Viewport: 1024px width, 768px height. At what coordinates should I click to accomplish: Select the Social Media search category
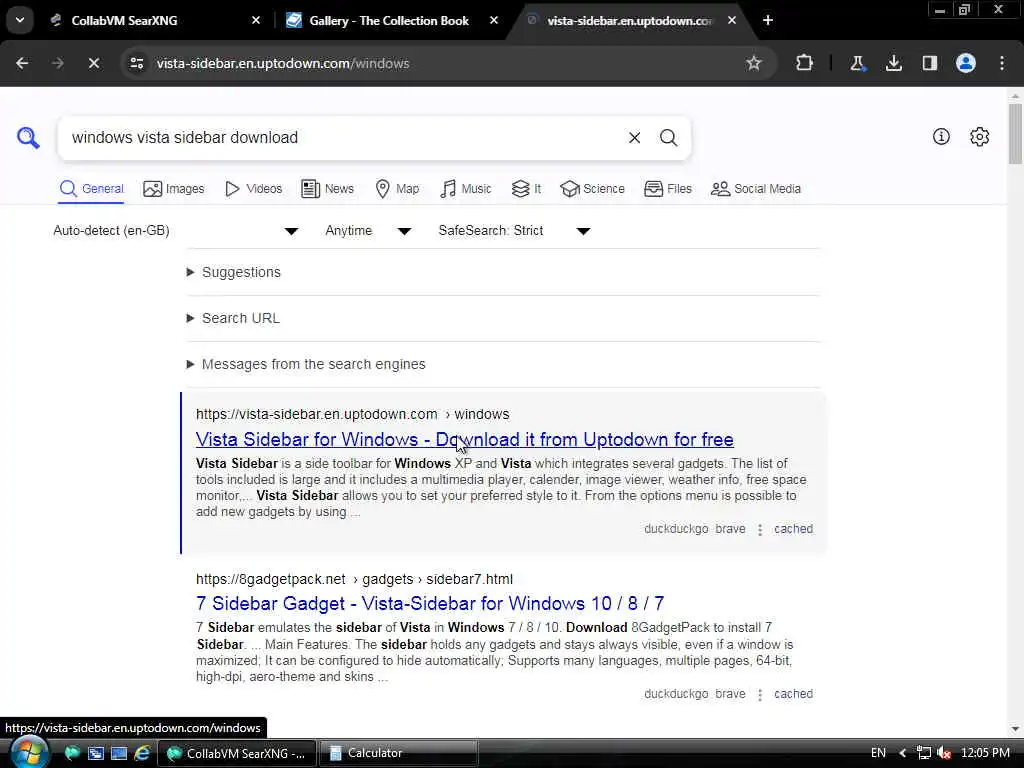click(x=756, y=189)
